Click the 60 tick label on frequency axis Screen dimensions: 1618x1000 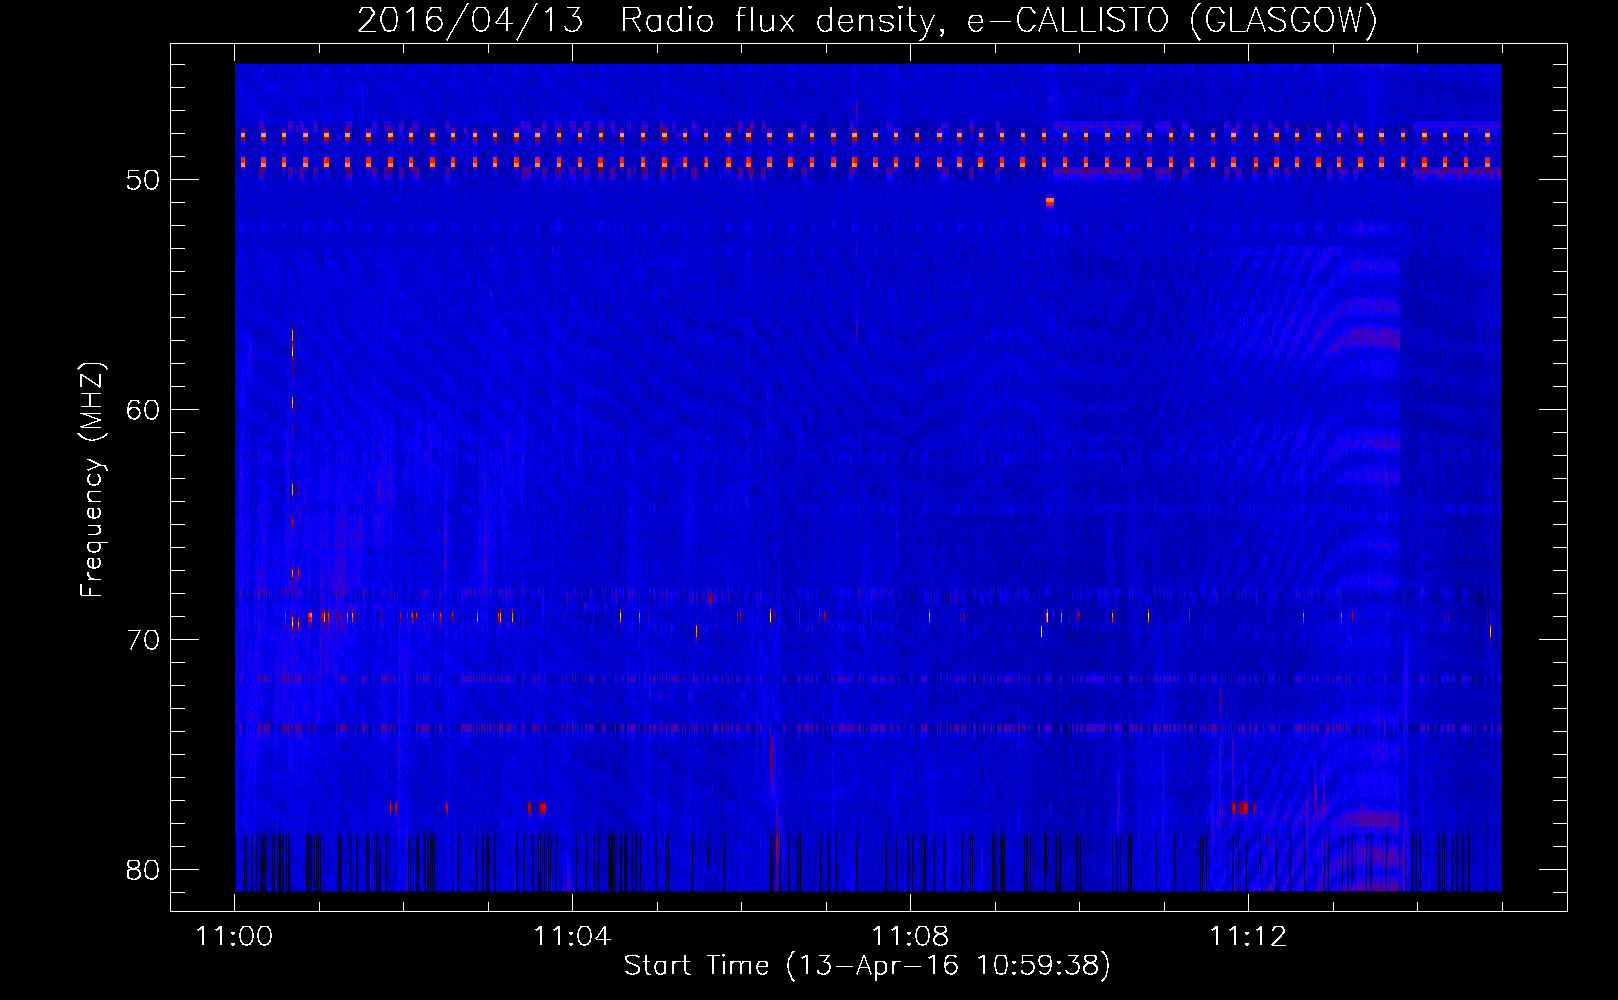(x=143, y=410)
